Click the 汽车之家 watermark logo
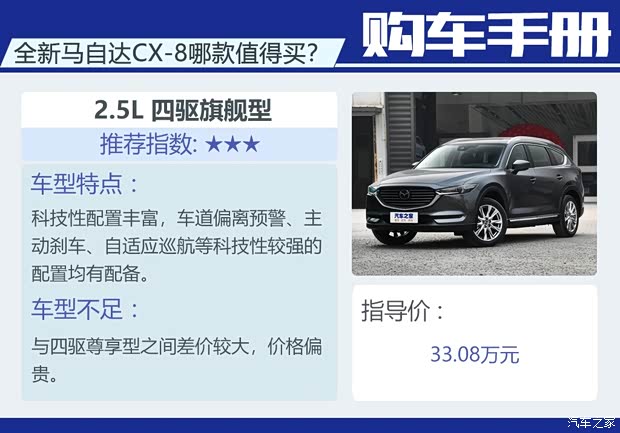620x433 pixels. [592, 423]
